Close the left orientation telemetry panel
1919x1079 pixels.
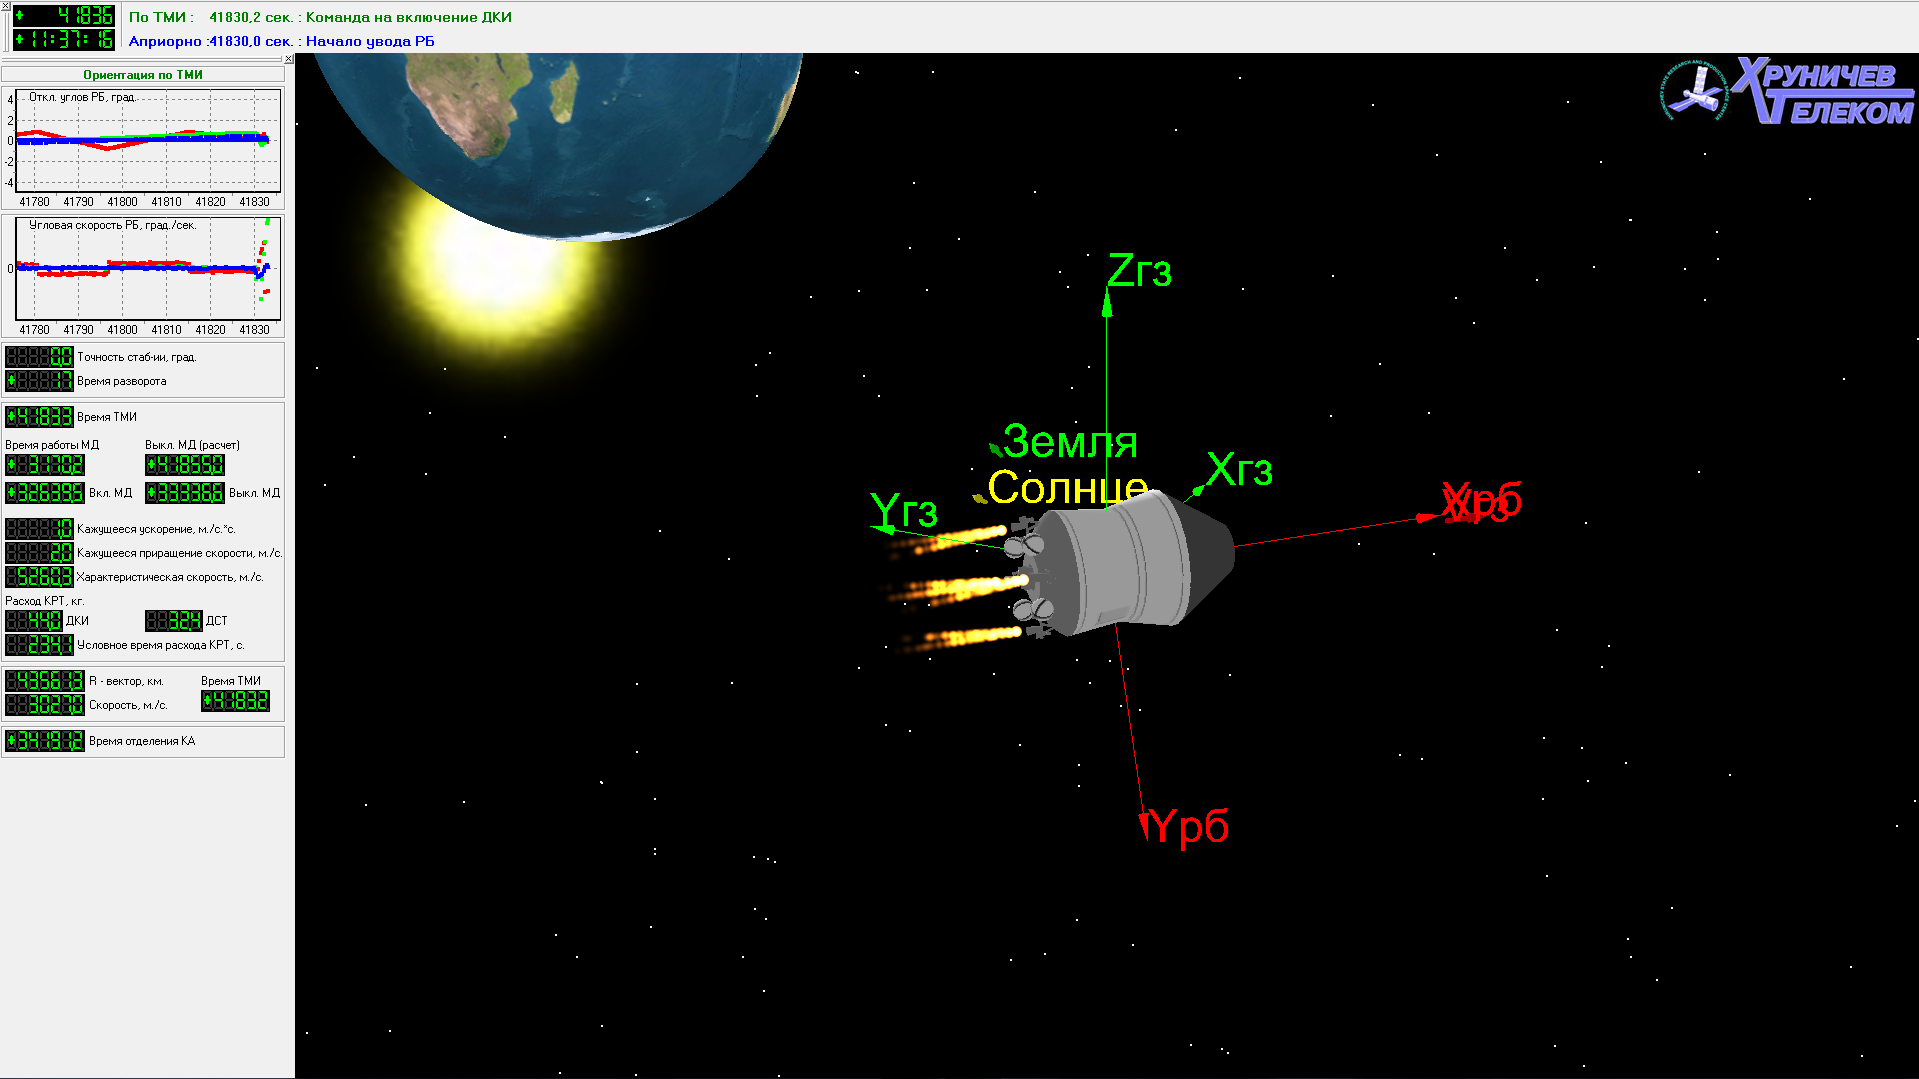point(289,59)
